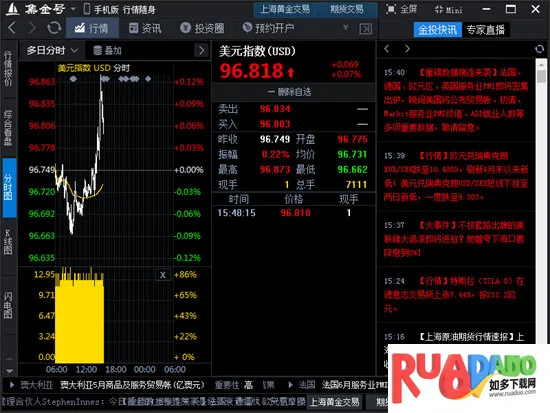Go to previous news with left chevron
The width and height of the screenshot is (550, 413).
coord(387,49)
